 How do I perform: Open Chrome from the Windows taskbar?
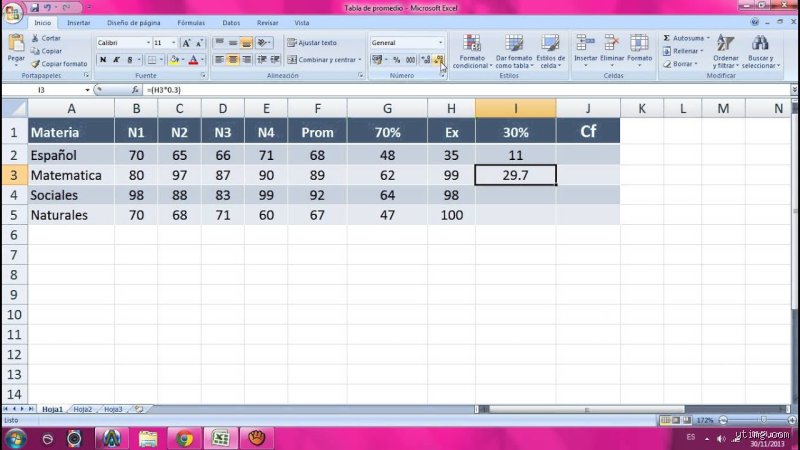tap(184, 438)
